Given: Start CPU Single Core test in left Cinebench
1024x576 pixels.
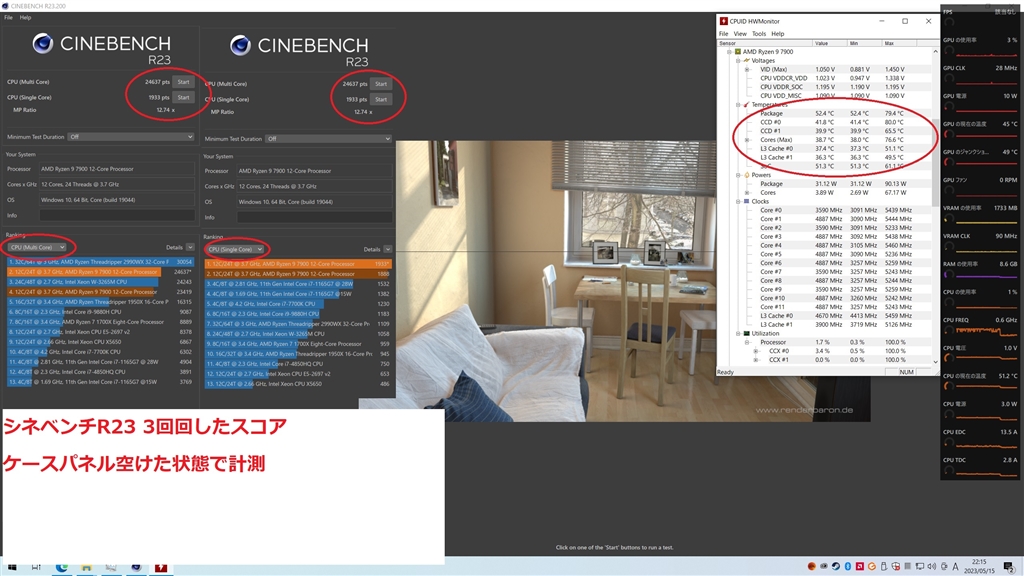Looking at the screenshot, I should [x=184, y=97].
